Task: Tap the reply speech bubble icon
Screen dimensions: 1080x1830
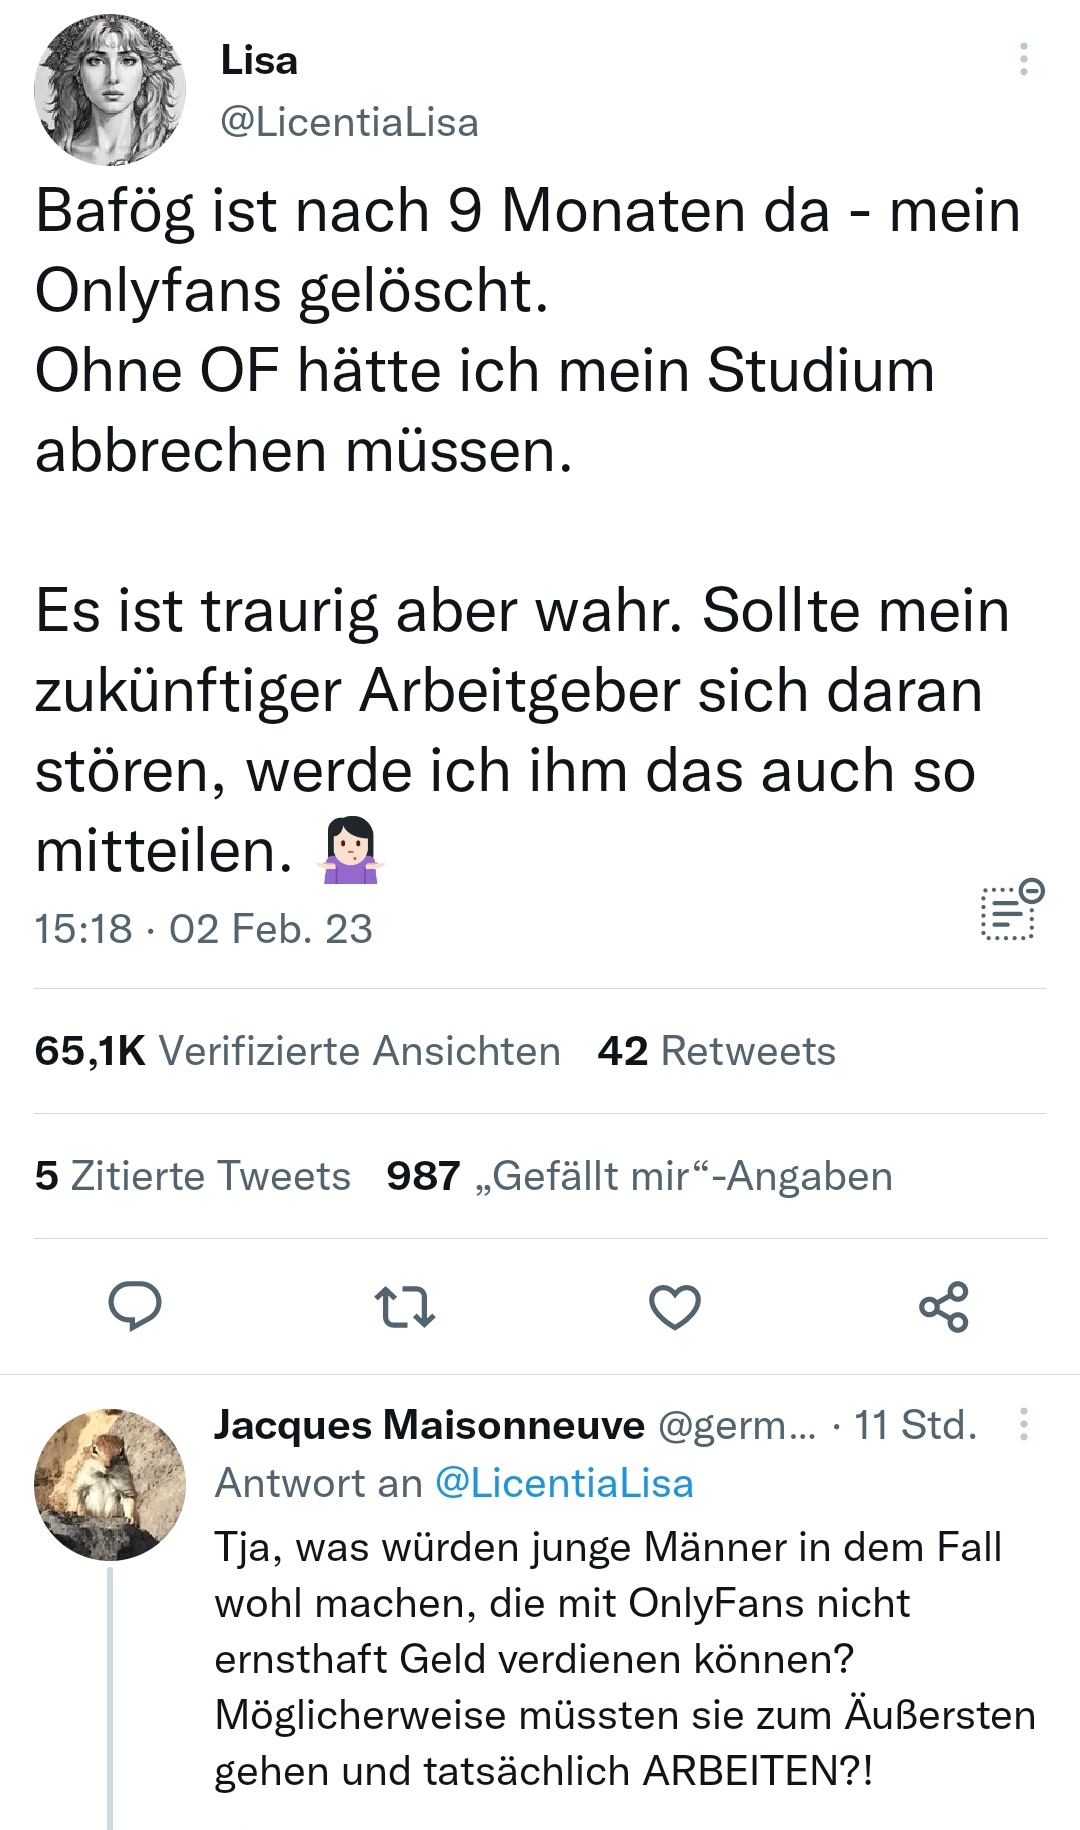Action: [x=135, y=1306]
